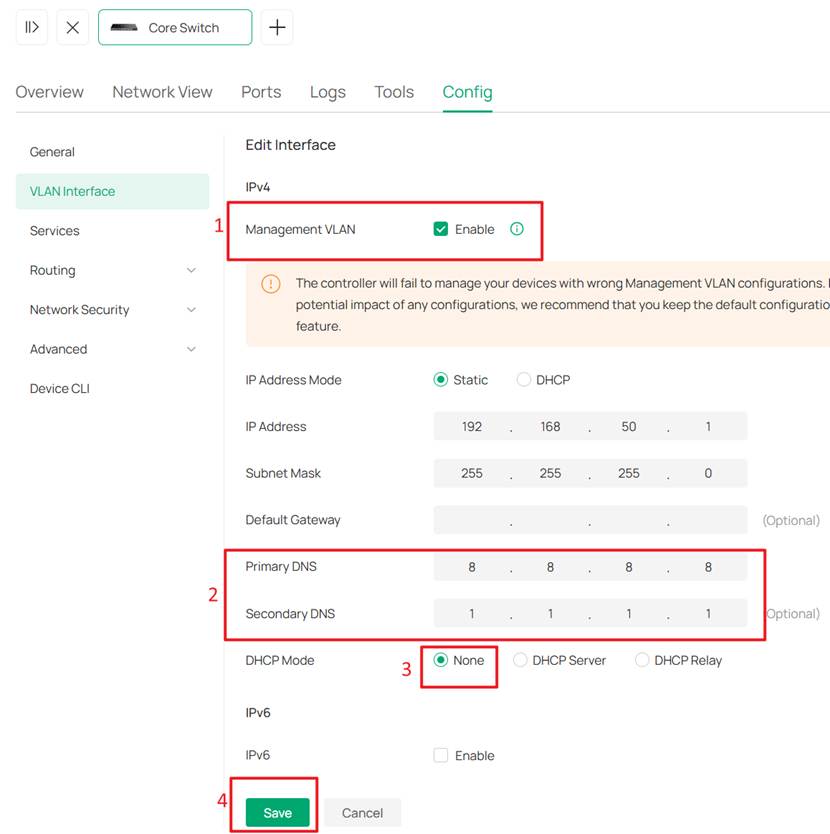Click the Default Gateway label
The image size is (830, 834).
pyautogui.click(x=293, y=520)
